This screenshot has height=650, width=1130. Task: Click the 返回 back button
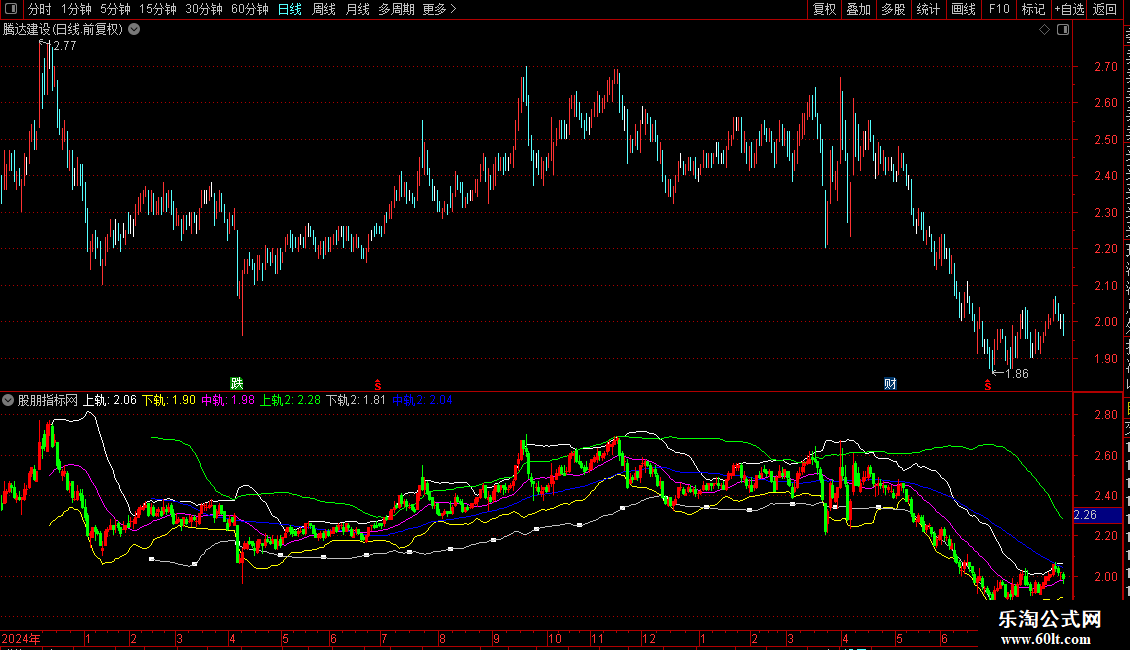click(x=1105, y=9)
